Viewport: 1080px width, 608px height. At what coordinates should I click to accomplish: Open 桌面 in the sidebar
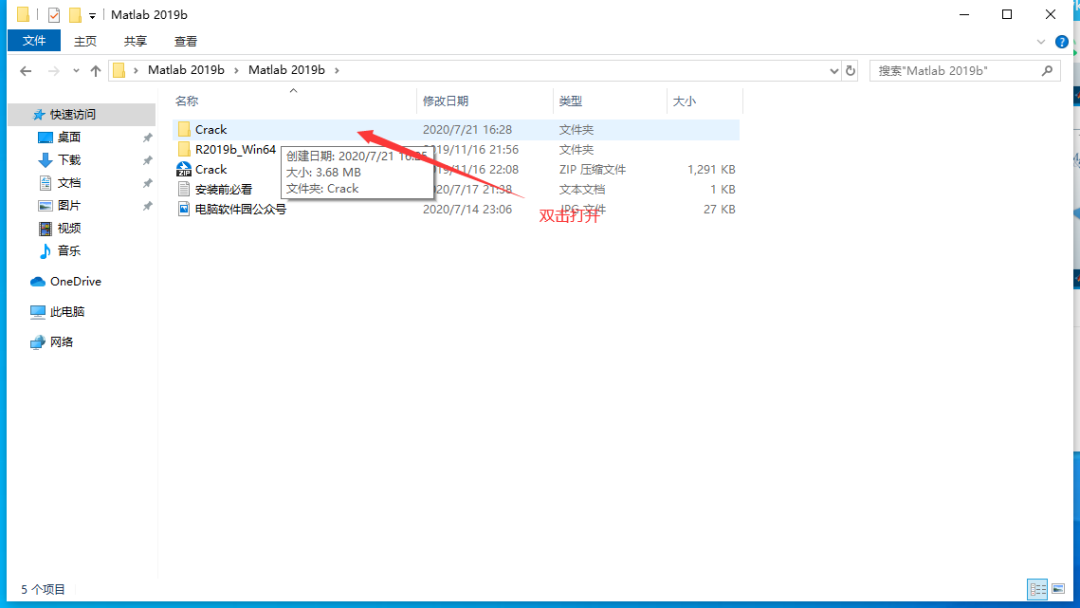point(69,137)
